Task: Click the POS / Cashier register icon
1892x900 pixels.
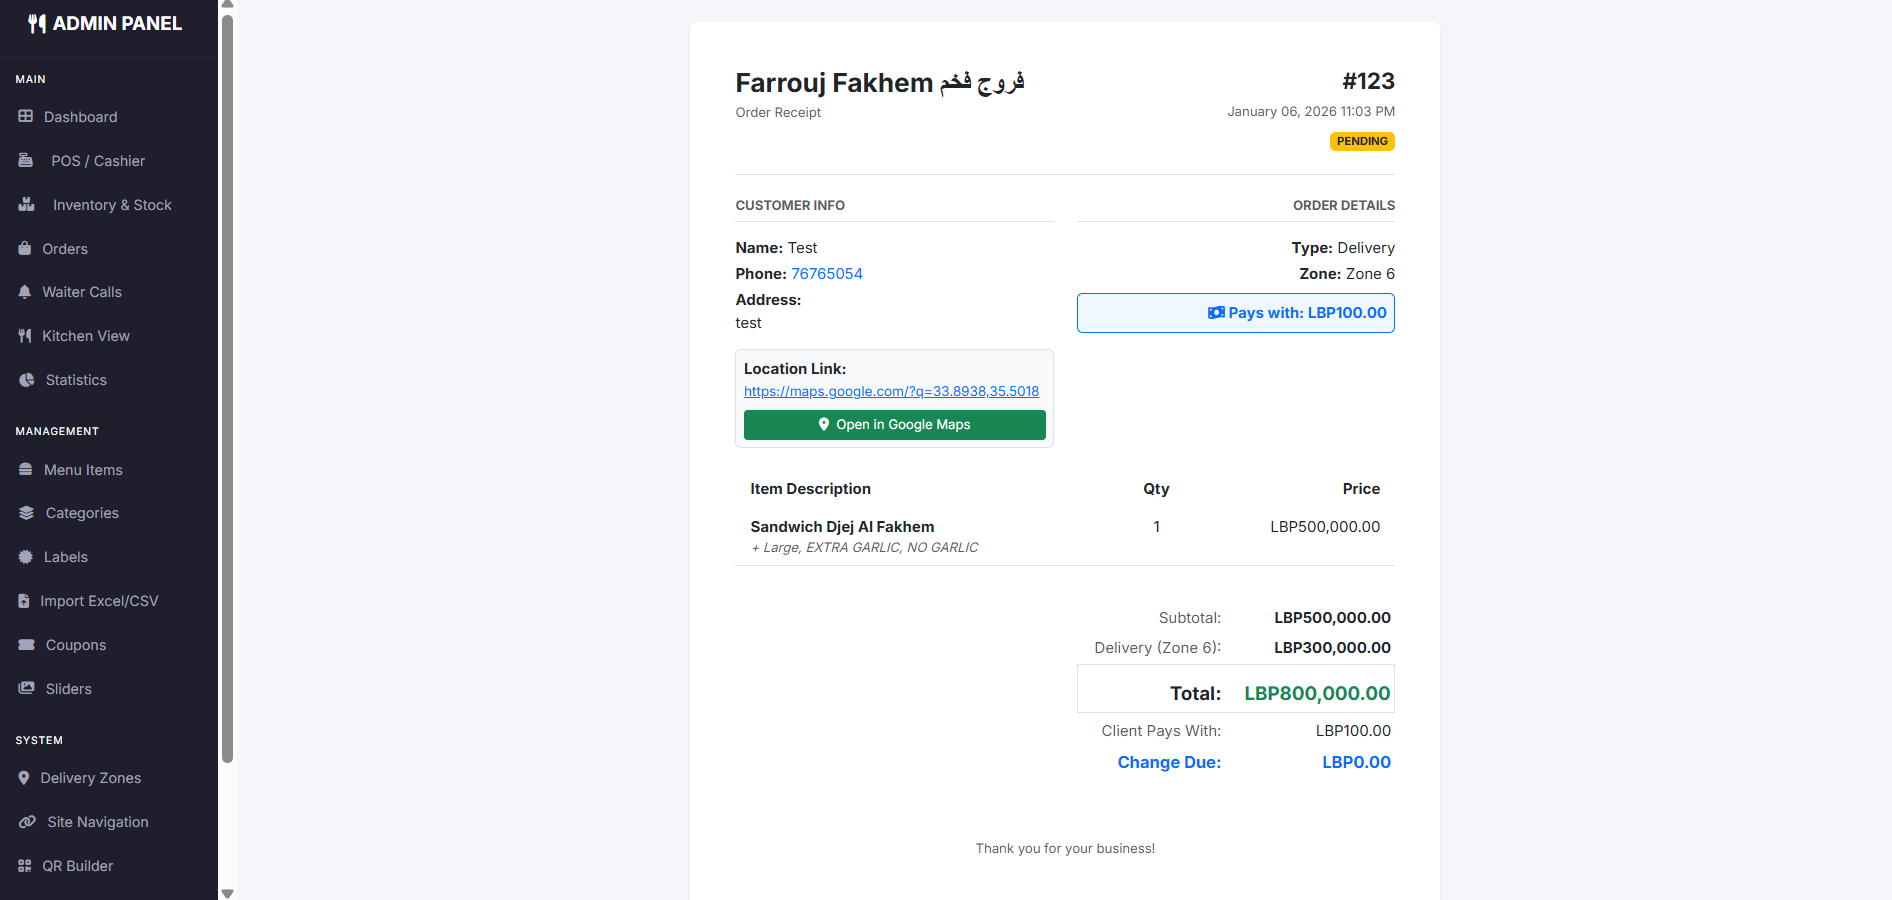Action: click(x=26, y=161)
